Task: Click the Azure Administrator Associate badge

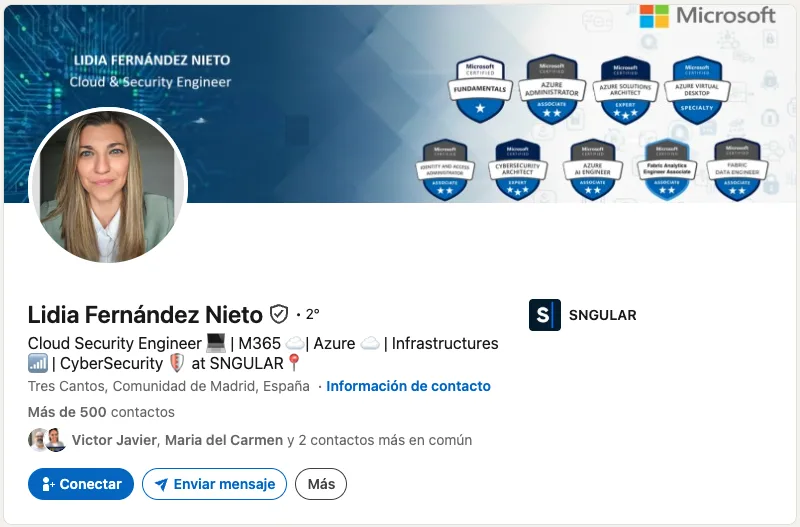Action: (552, 89)
